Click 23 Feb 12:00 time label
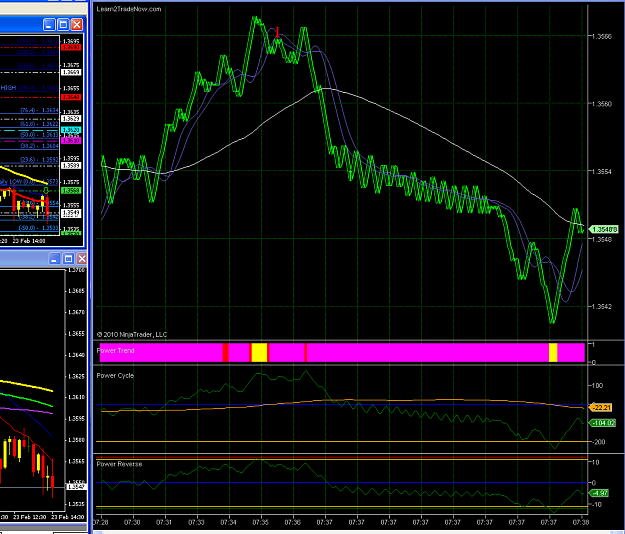 coord(29,517)
